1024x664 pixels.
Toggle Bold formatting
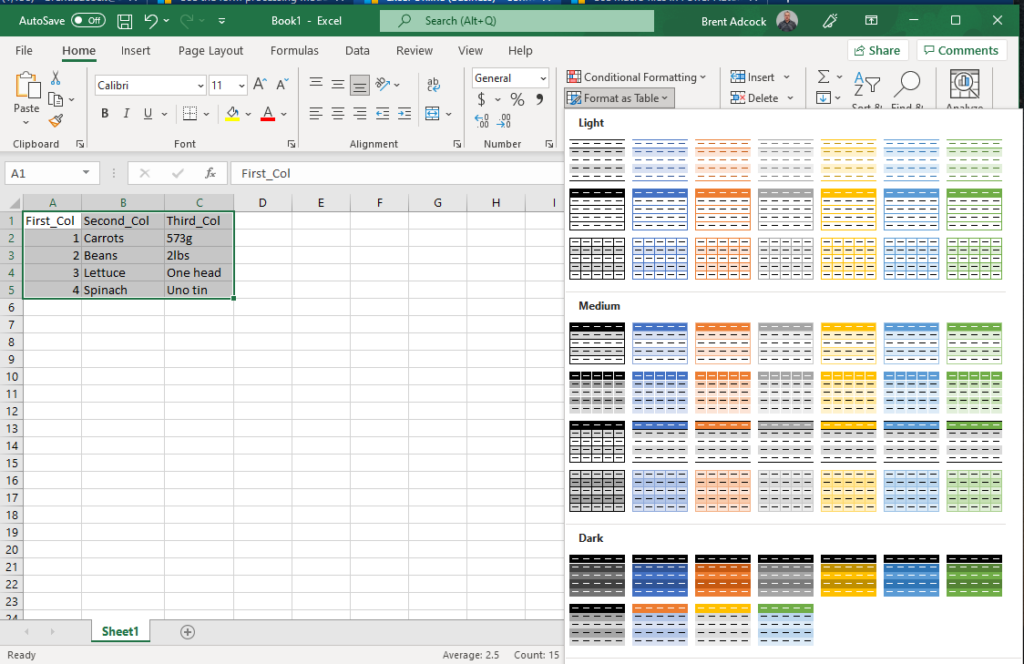point(105,113)
